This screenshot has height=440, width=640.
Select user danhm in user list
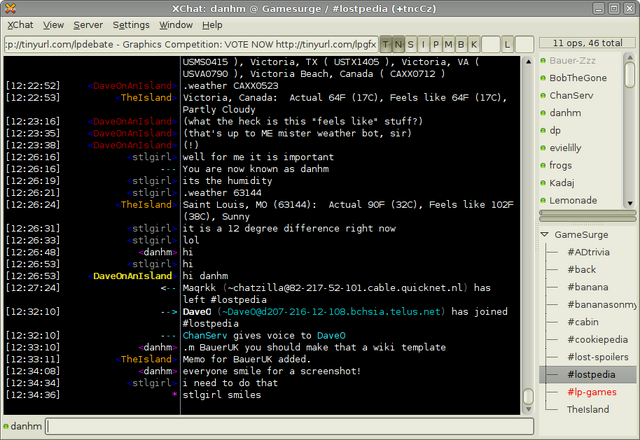[565, 113]
